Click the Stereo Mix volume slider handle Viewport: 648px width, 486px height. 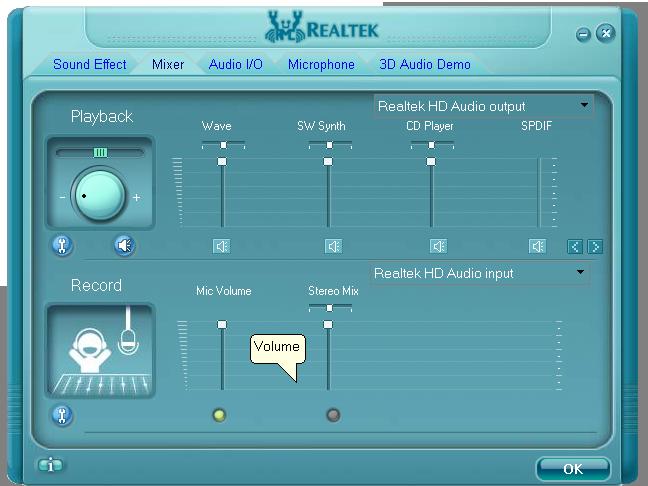328,324
